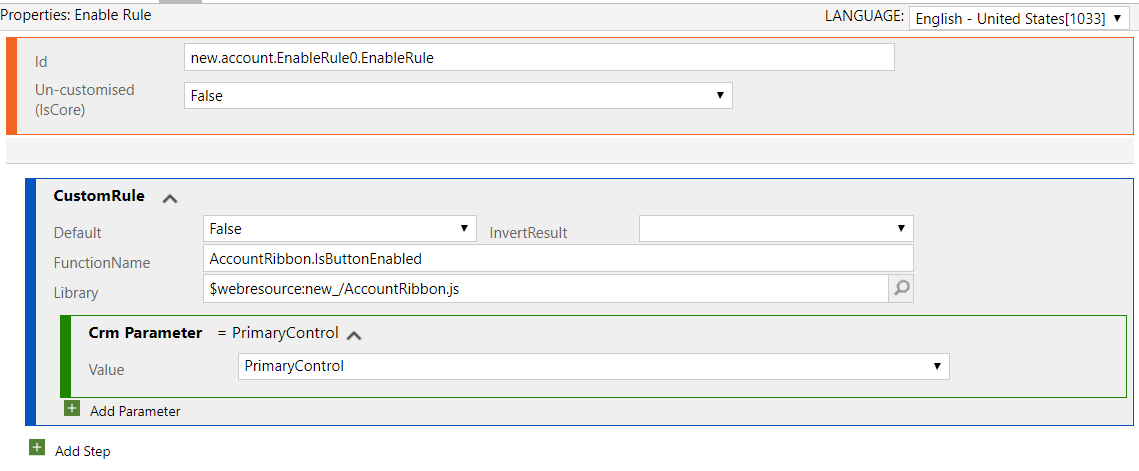Select the Crm Parameter heading text
Screen dimensions: 1139x471
pos(145,333)
